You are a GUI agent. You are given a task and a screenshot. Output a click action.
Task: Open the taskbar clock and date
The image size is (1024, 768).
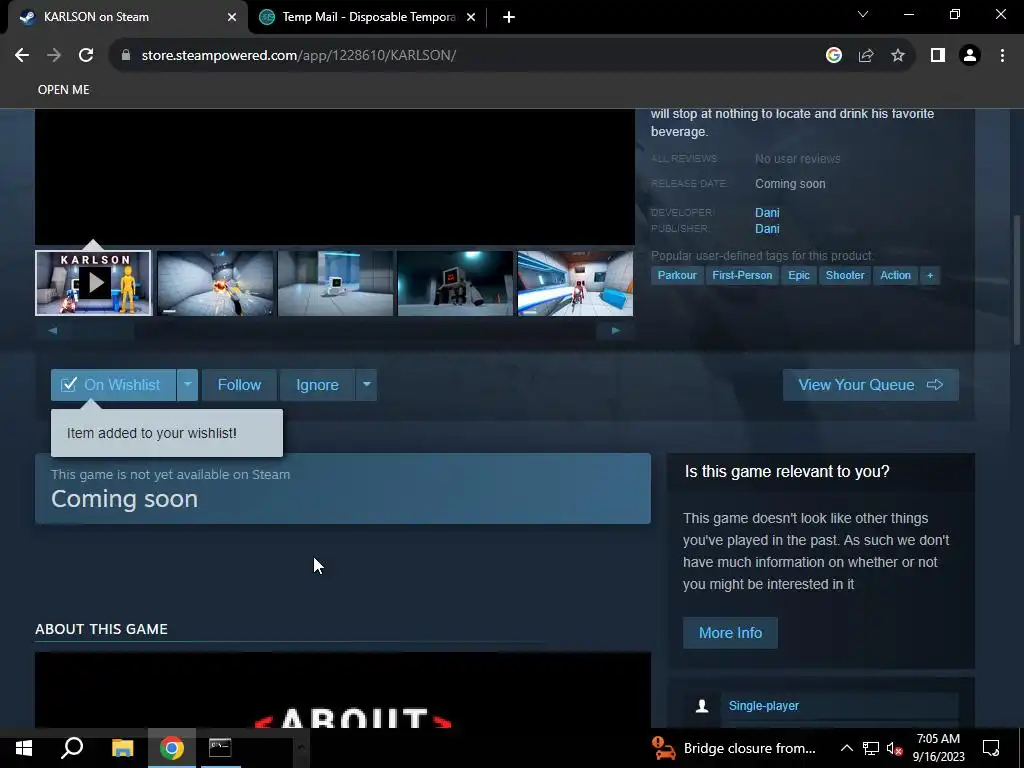pos(938,748)
